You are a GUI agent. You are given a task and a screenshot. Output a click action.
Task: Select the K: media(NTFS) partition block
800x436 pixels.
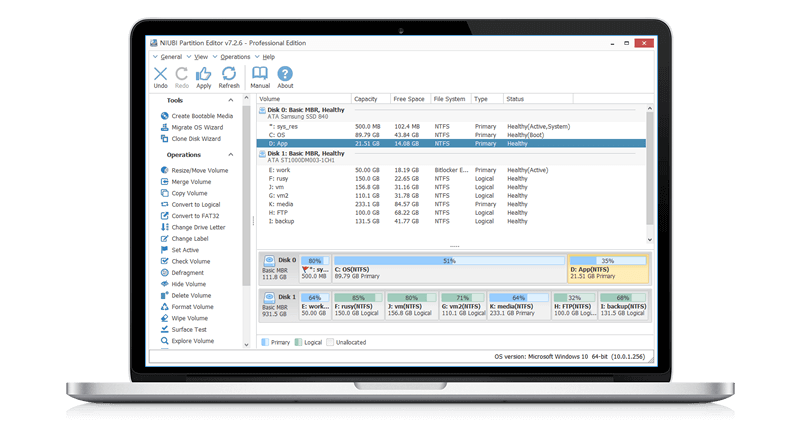[x=519, y=305]
